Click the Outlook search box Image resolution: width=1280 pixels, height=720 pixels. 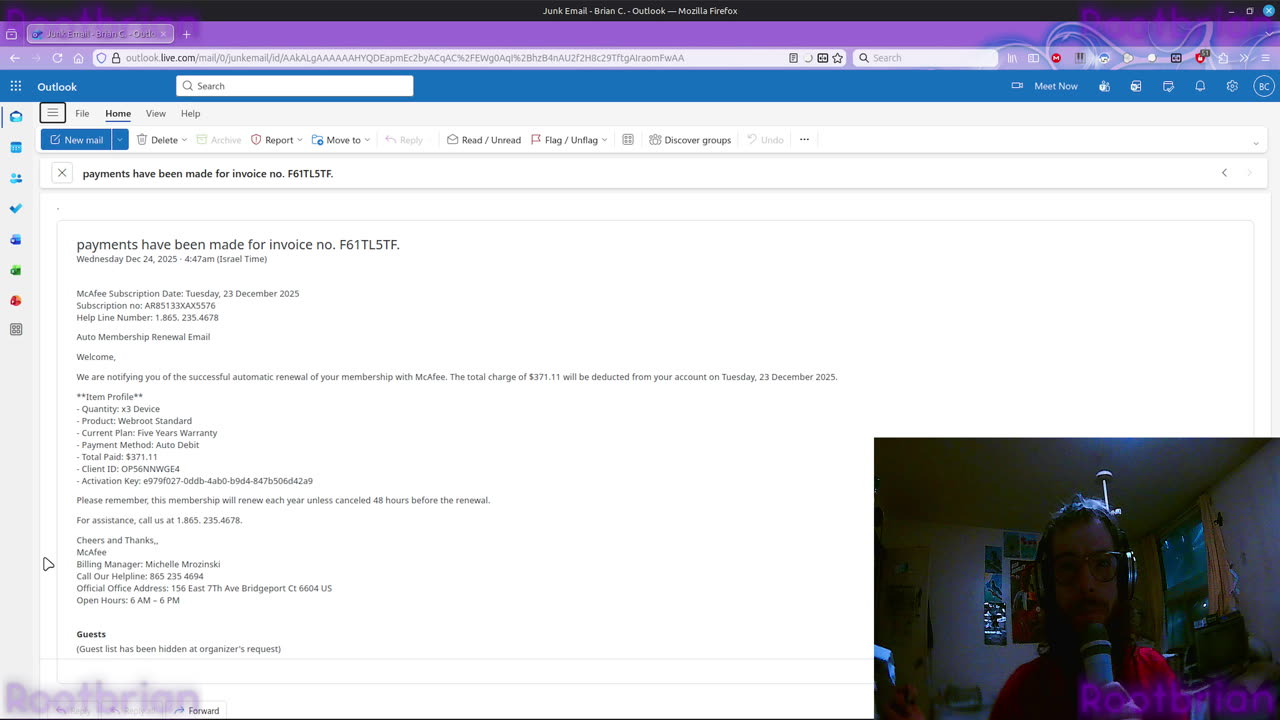pyautogui.click(x=295, y=86)
